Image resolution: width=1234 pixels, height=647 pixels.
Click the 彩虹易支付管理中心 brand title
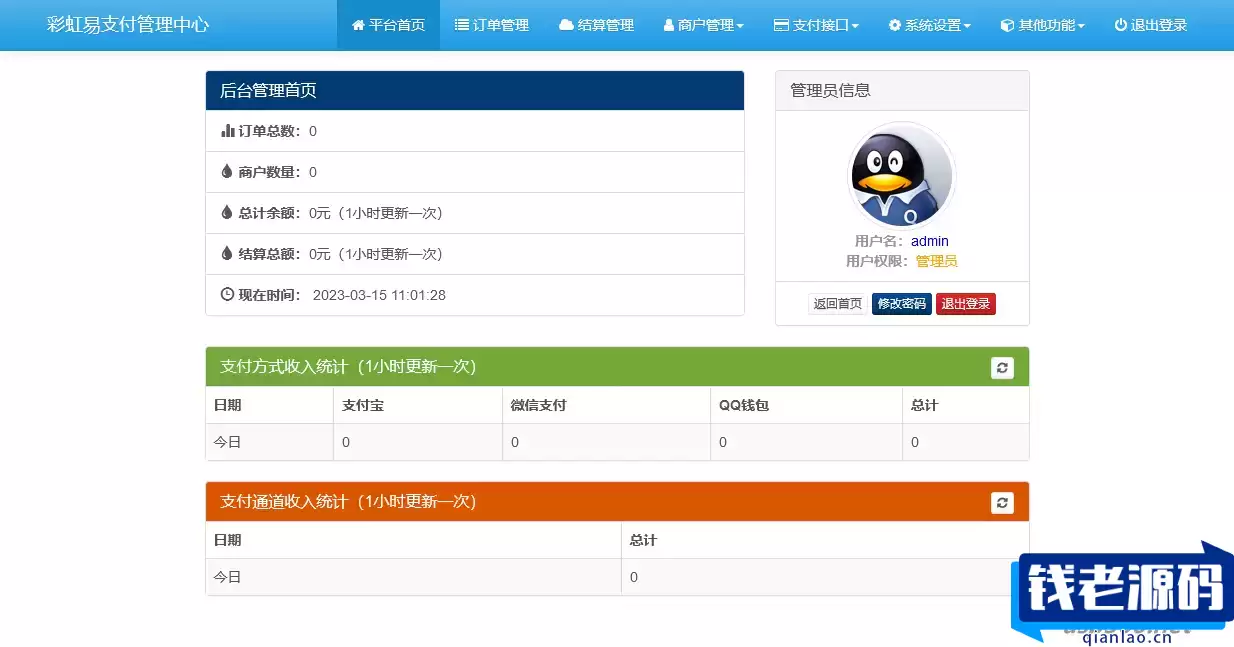(128, 25)
